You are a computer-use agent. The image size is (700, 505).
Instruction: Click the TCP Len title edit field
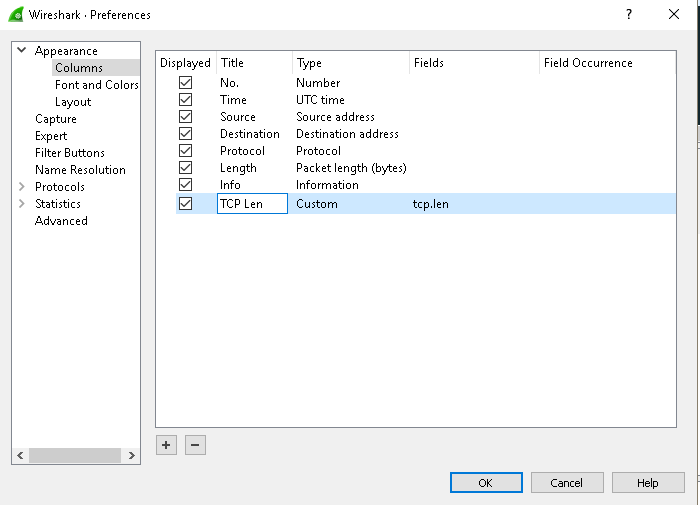tap(252, 204)
